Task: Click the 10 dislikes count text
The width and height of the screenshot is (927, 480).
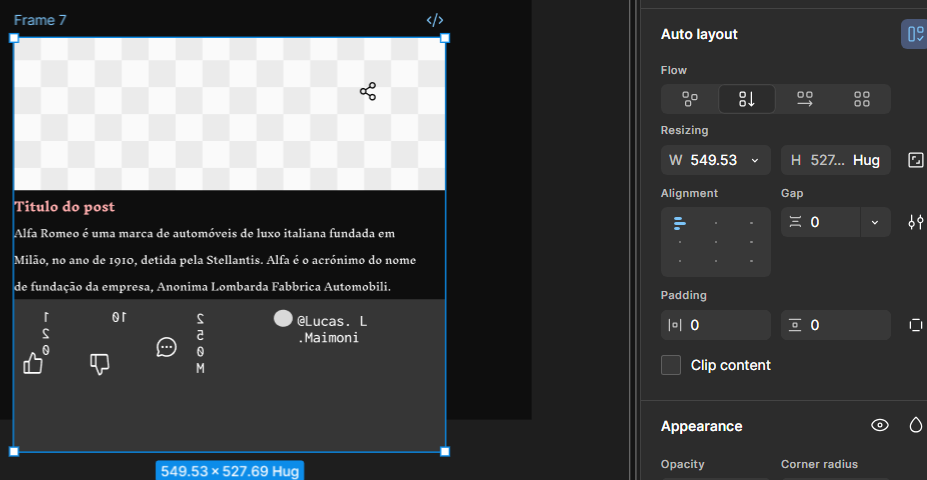Action: pyautogui.click(x=119, y=318)
